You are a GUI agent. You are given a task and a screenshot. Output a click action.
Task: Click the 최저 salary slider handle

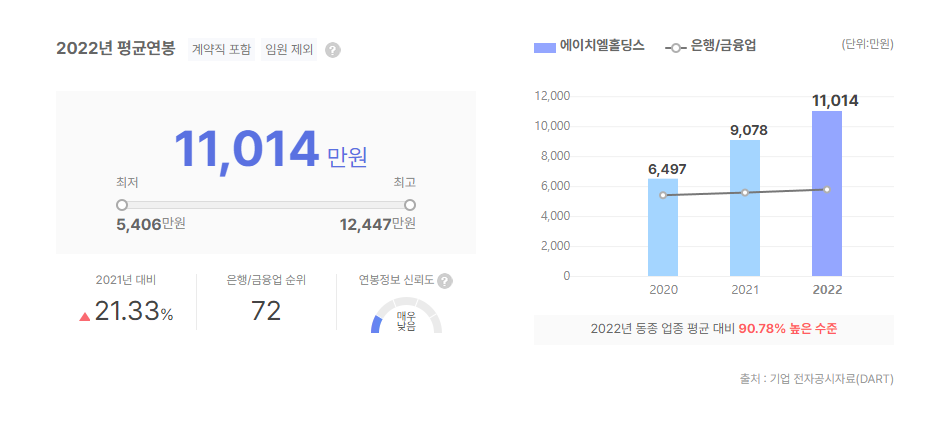122,205
